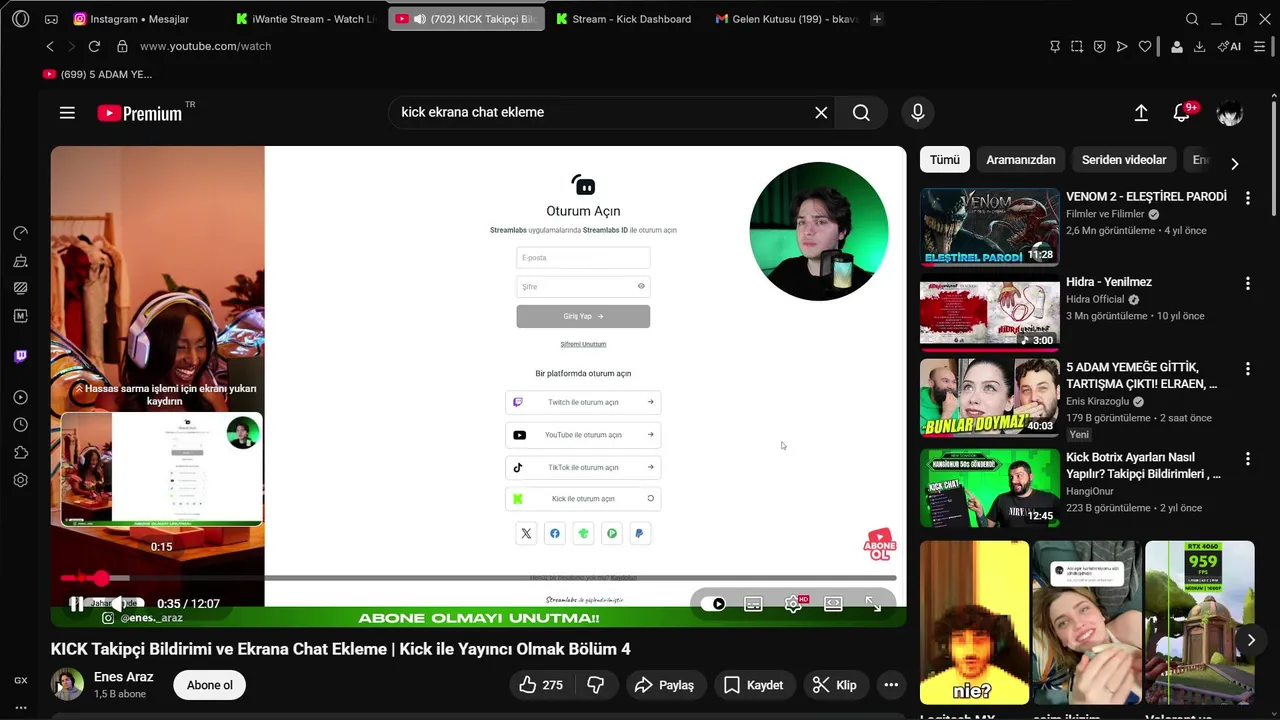Subscribe with Abone ol button
The image size is (1280, 720).
tap(210, 685)
